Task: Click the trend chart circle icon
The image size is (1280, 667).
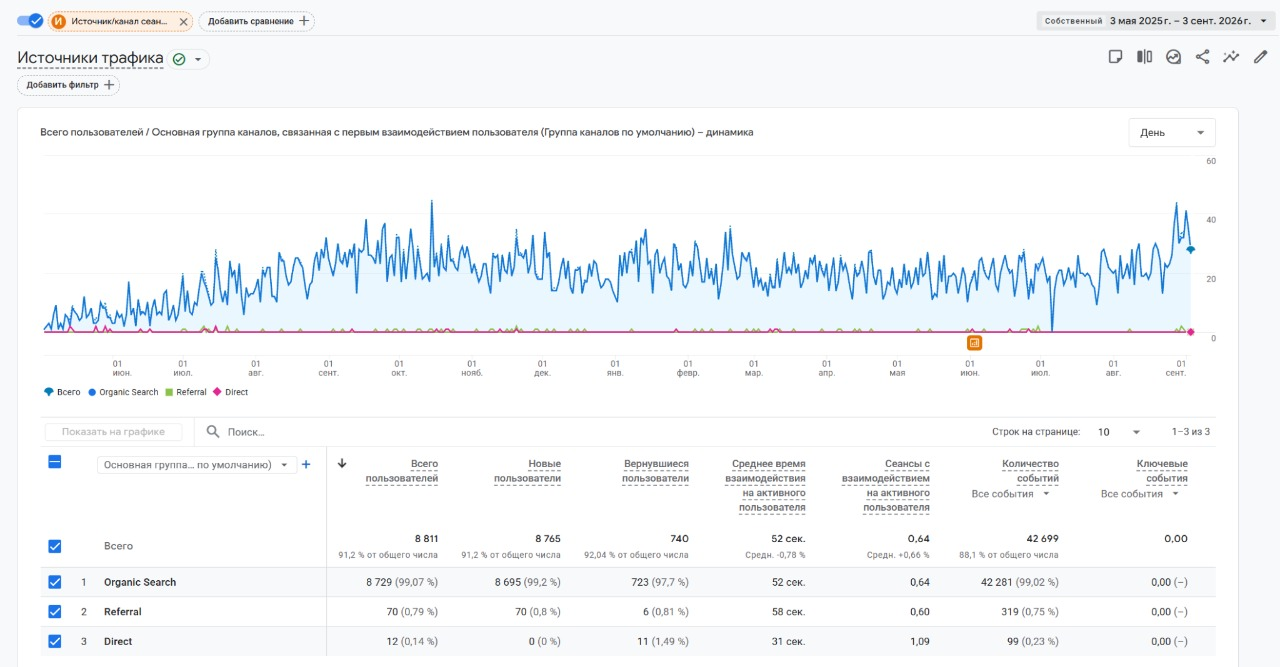Action: point(1174,57)
